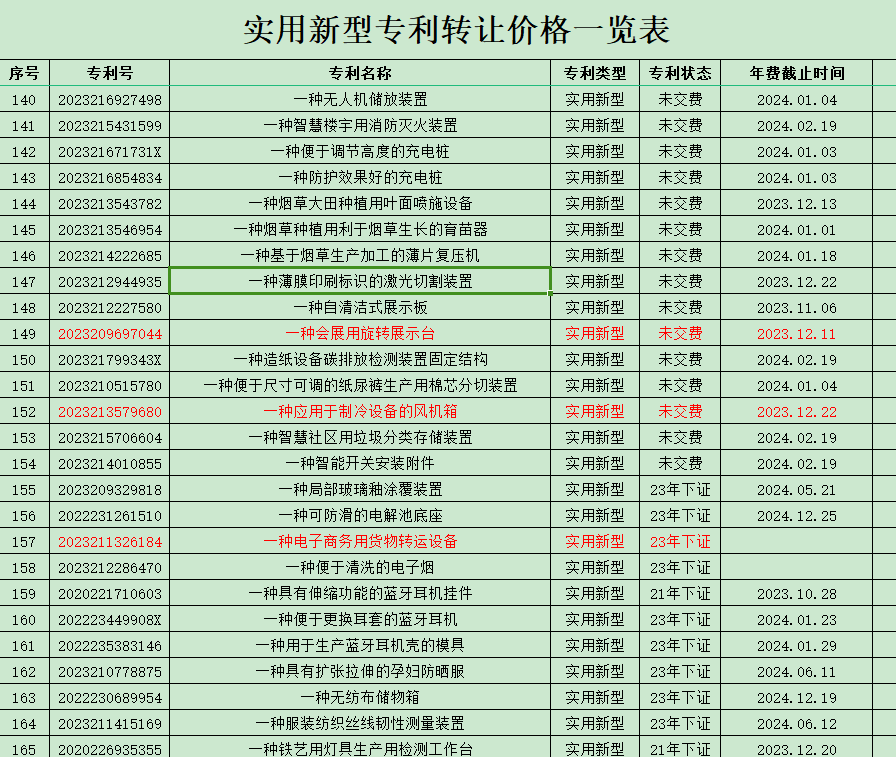Click the red cell 一种电子商务用货物转运设备
896x757 pixels.
pos(360,541)
